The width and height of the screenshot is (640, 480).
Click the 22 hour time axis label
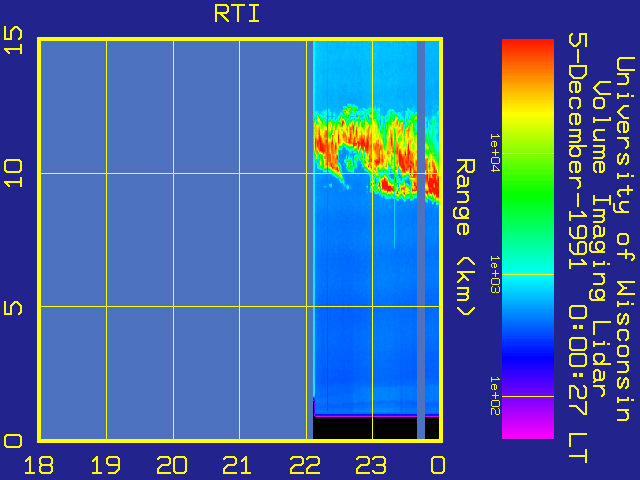pos(305,465)
